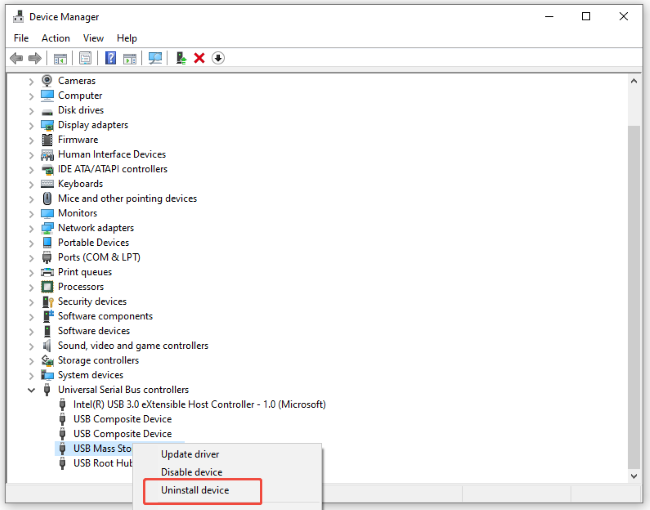Select Sound, video and game controllers label

click(x=133, y=345)
